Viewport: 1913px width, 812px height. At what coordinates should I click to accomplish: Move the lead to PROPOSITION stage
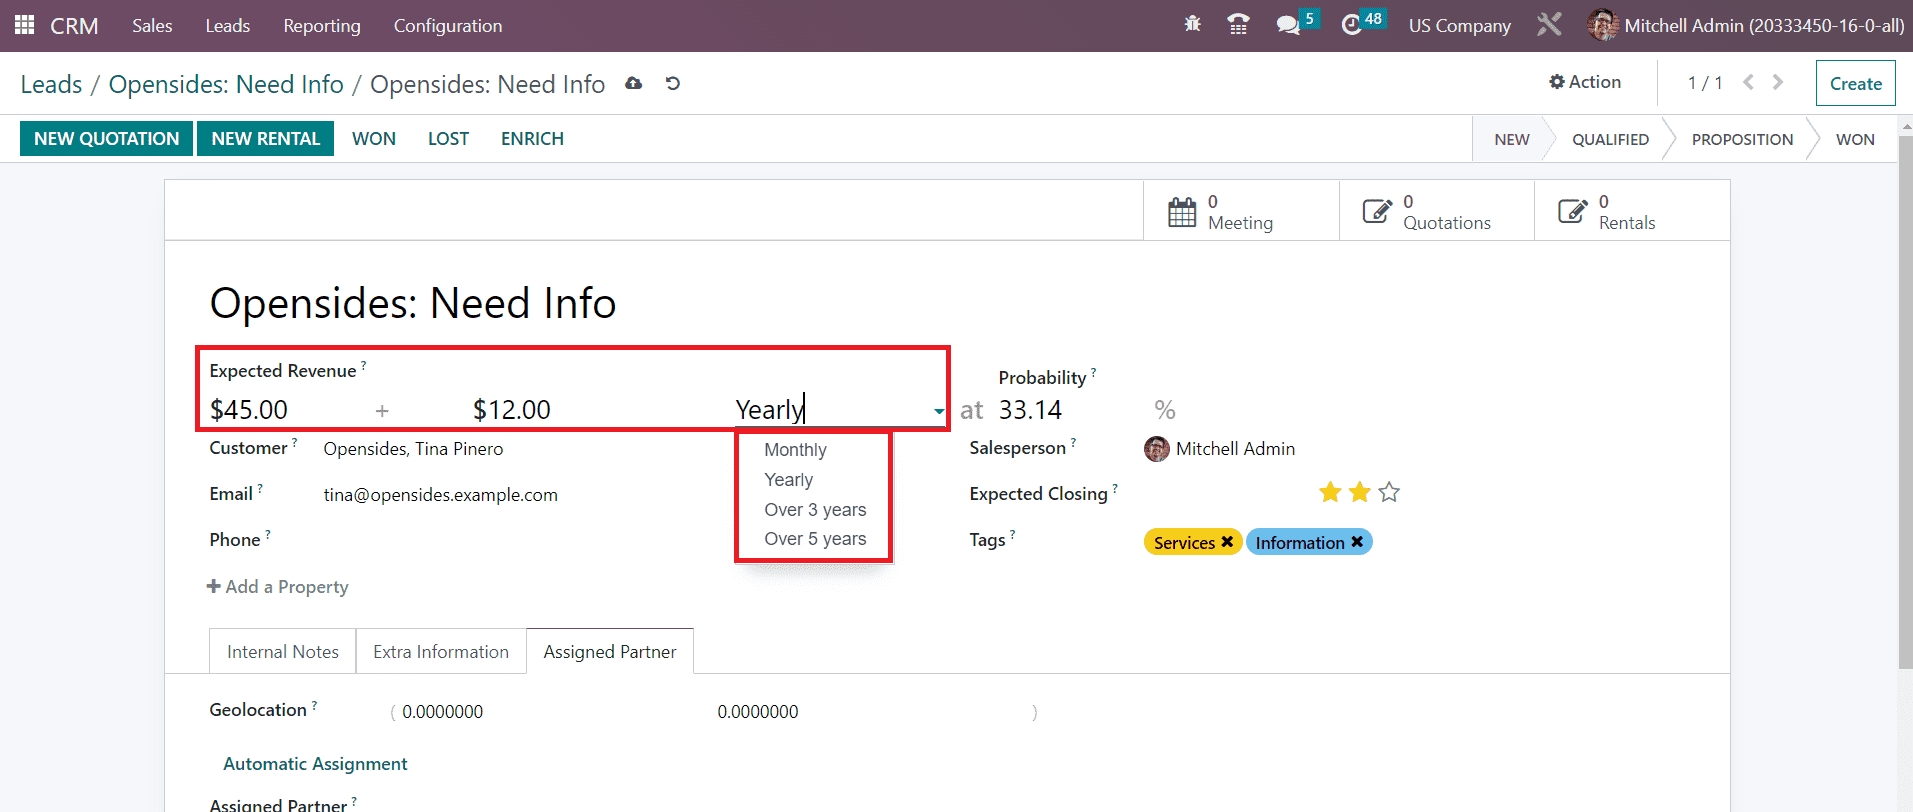(1742, 140)
